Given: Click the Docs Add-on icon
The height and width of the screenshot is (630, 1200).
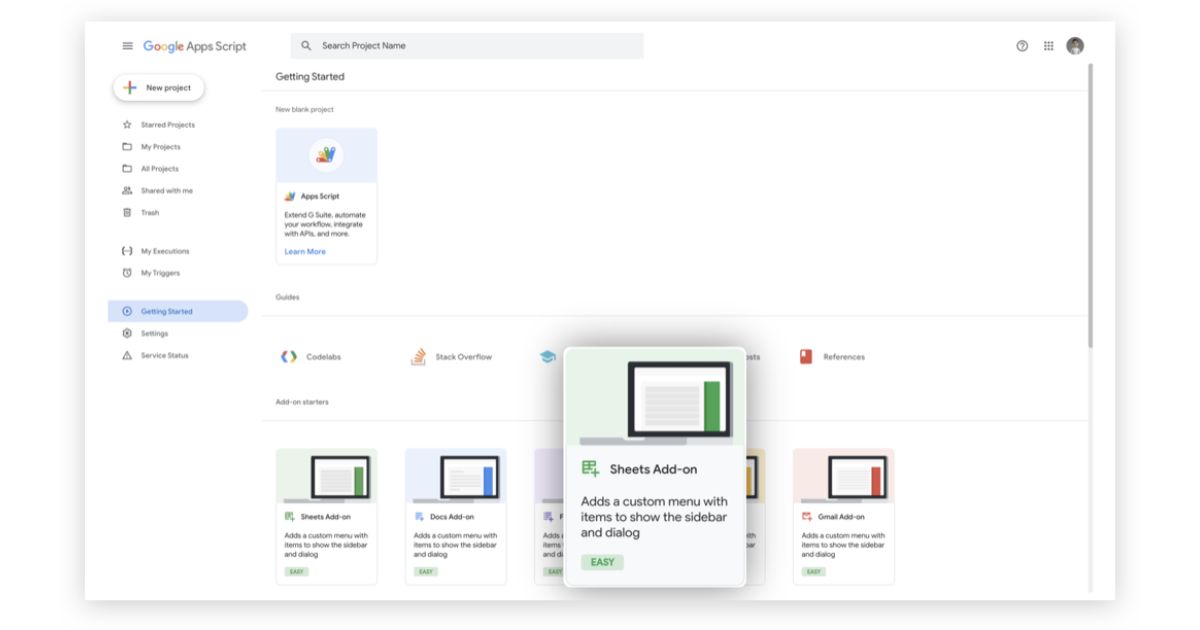Looking at the screenshot, I should [x=420, y=517].
